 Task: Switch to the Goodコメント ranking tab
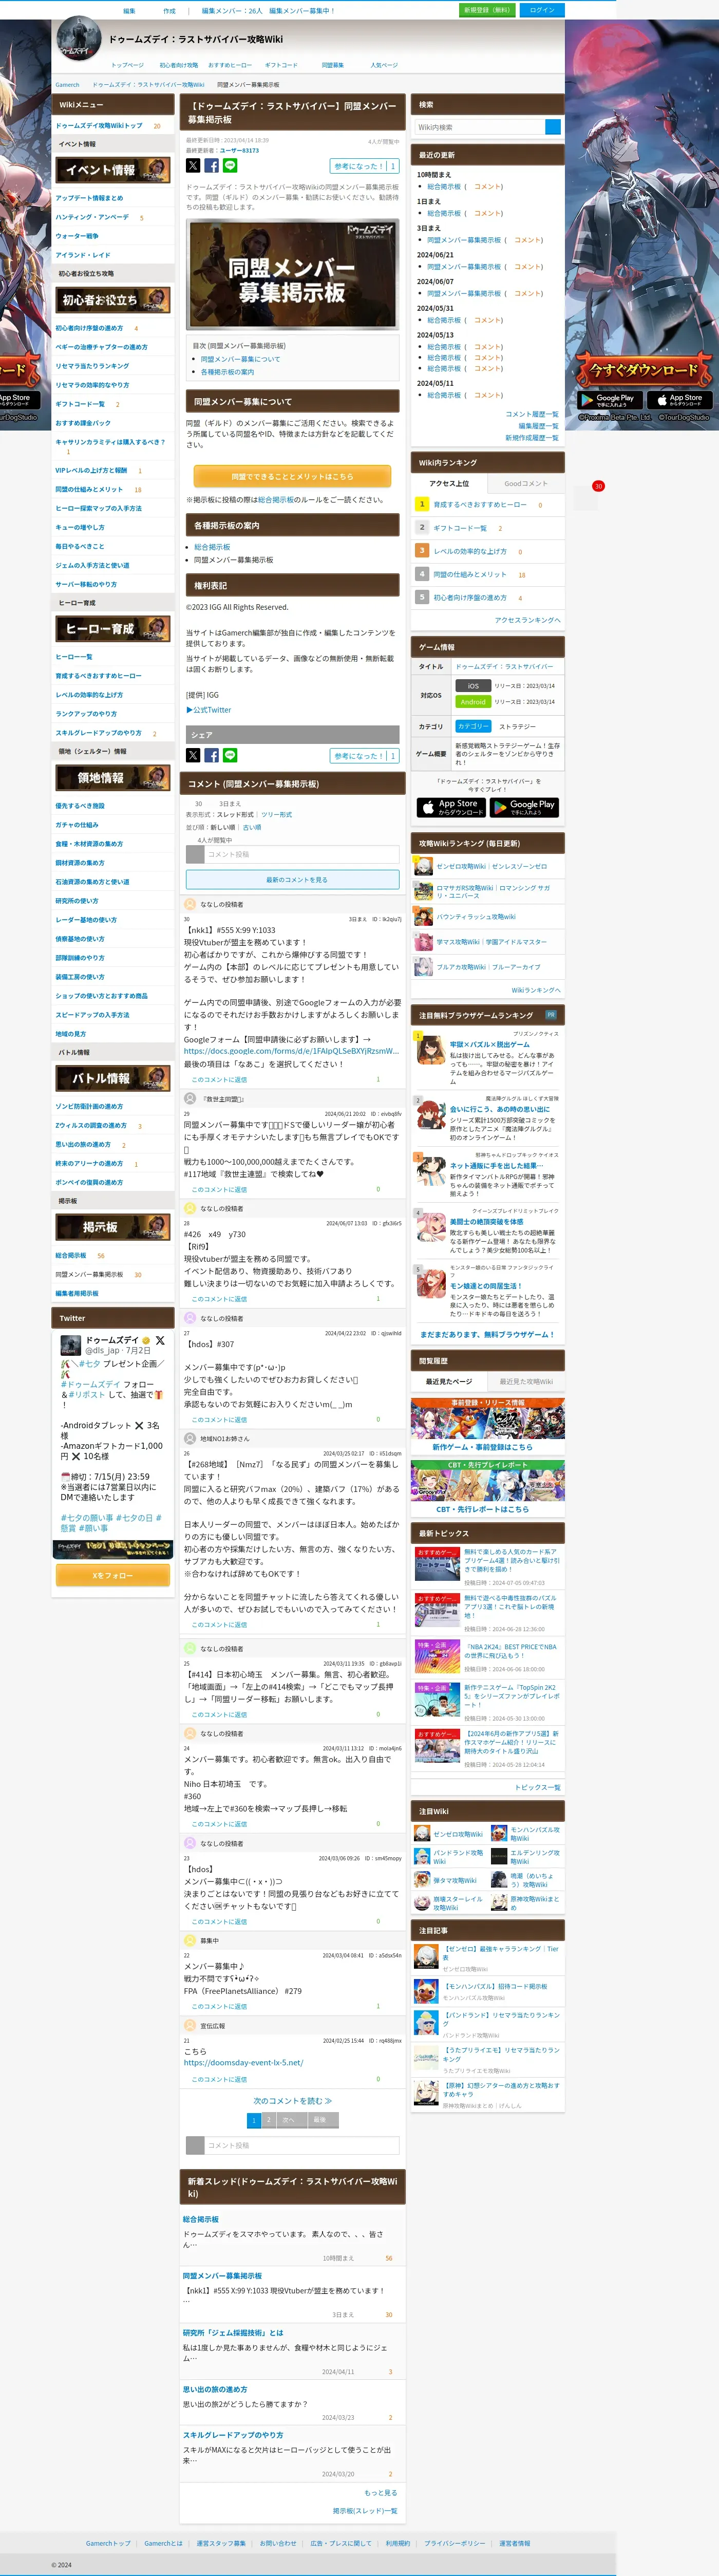525,484
